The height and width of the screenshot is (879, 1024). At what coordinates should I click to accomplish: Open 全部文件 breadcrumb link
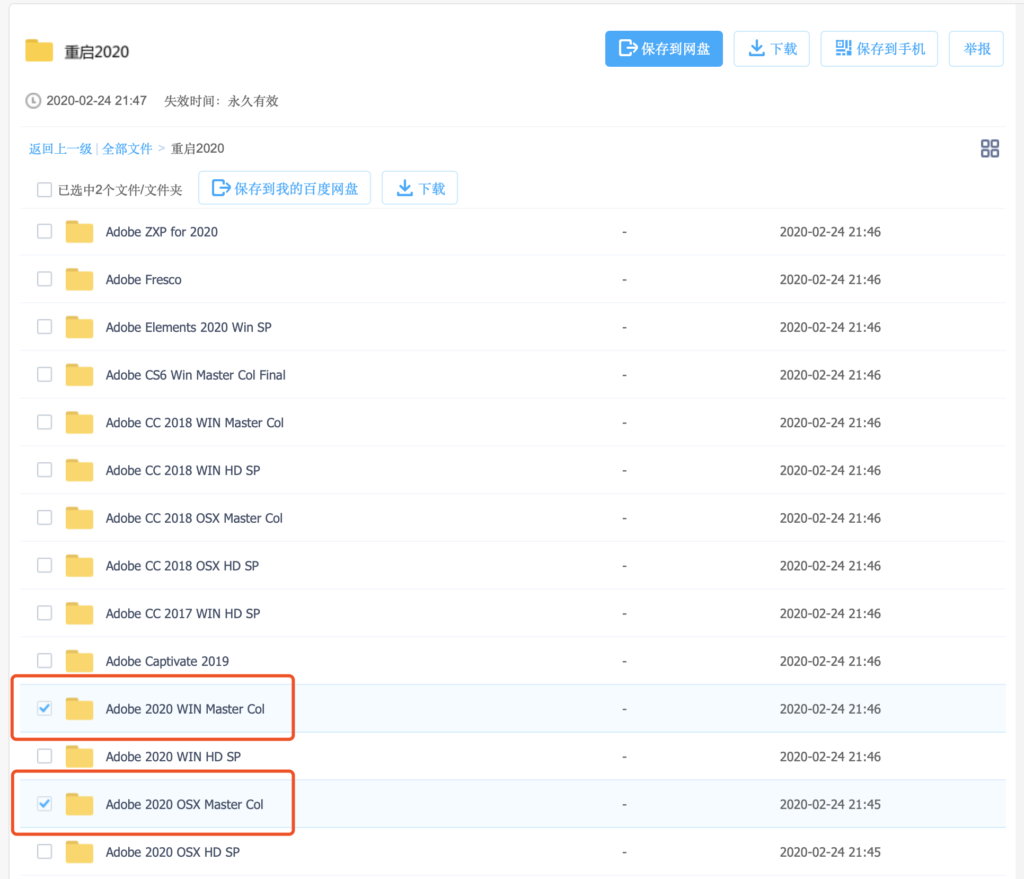pyautogui.click(x=127, y=149)
